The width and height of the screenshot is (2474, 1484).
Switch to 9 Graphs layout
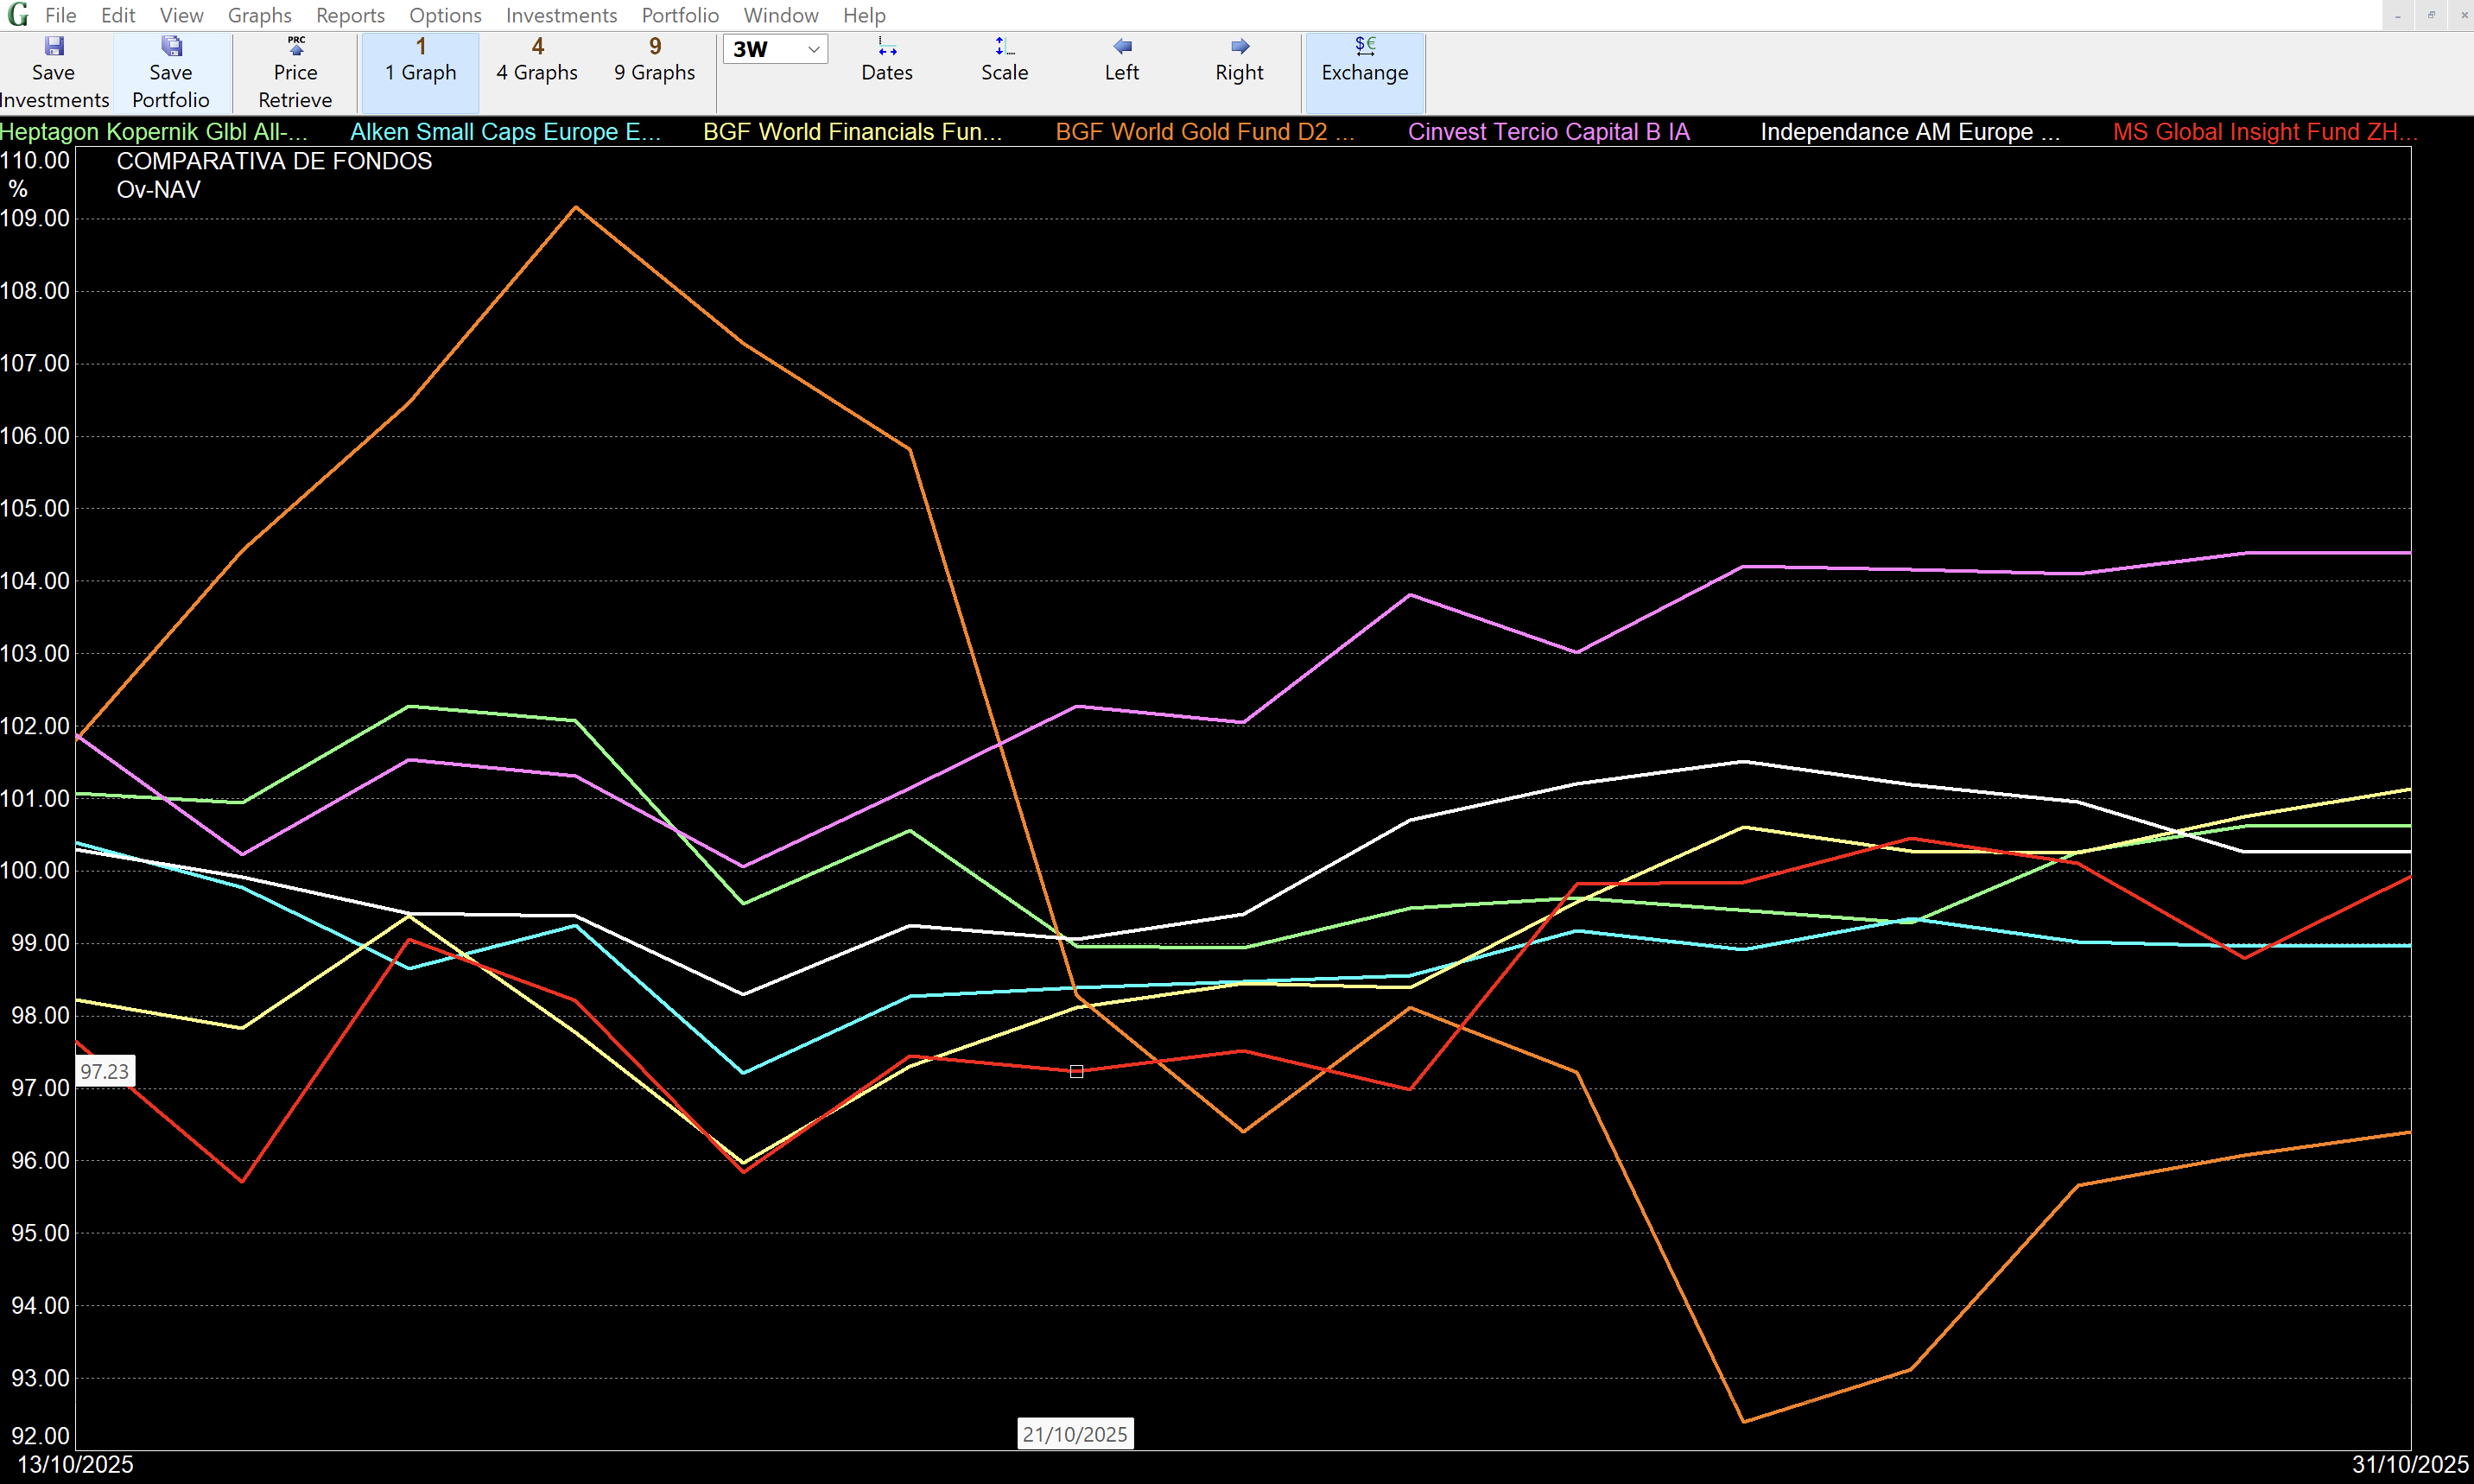tap(654, 60)
